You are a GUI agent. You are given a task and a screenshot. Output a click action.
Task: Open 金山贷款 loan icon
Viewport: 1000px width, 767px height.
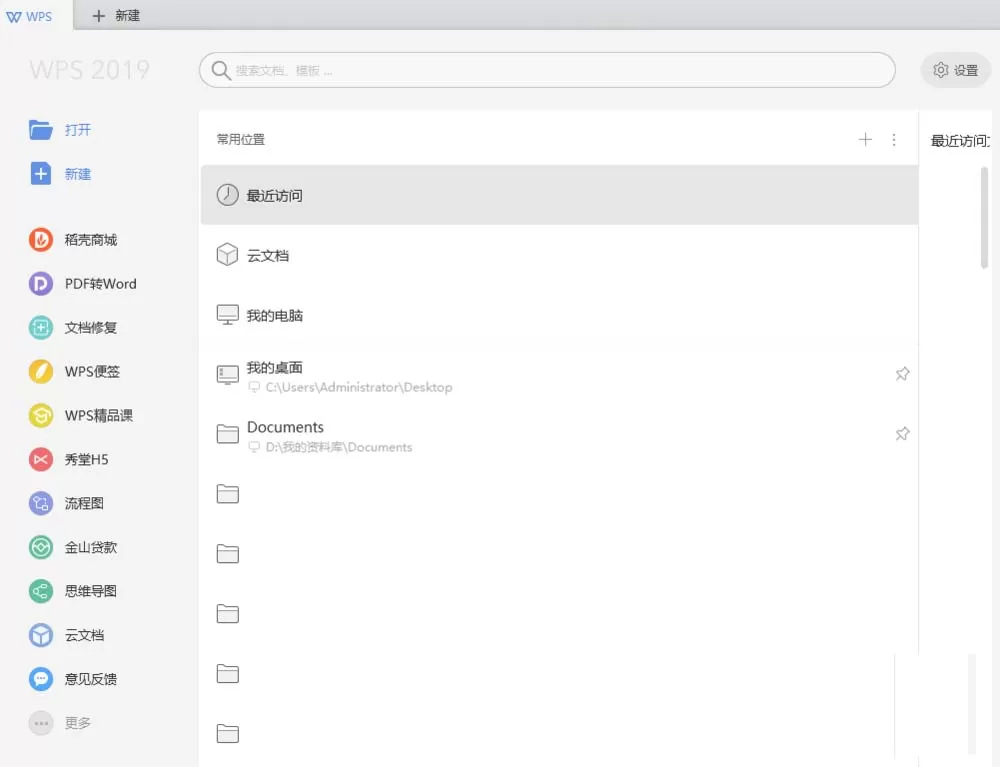(x=41, y=547)
